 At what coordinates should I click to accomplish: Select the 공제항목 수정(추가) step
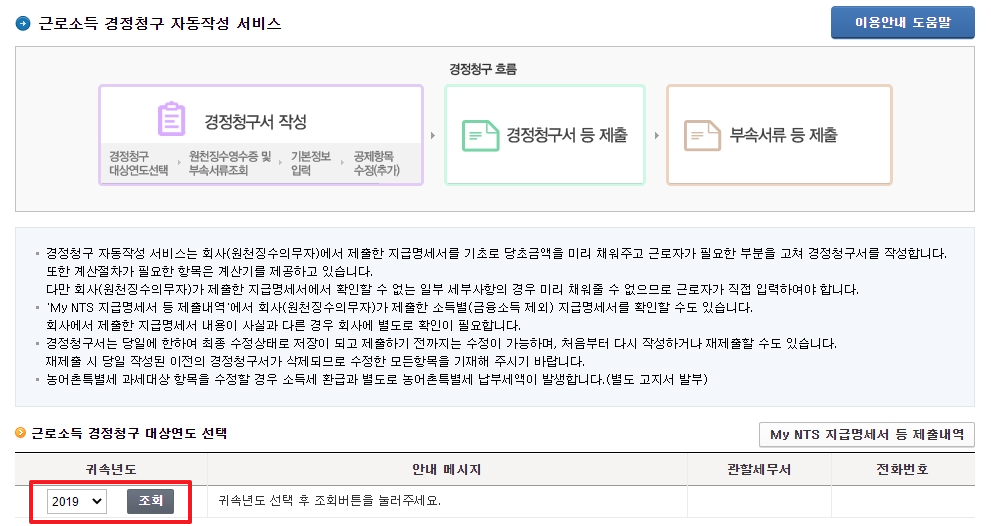376,163
